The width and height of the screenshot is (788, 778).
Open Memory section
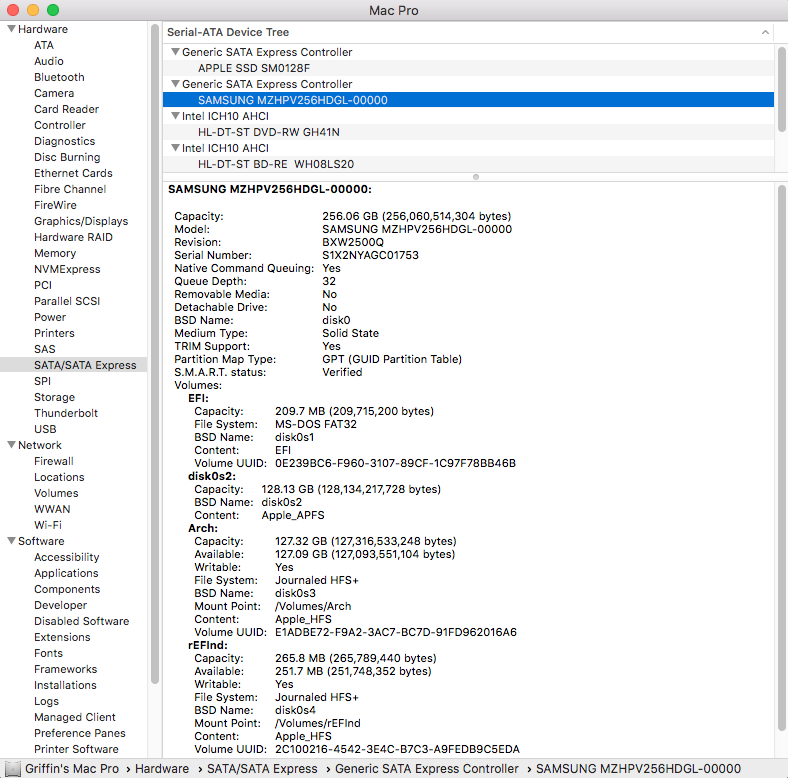point(55,253)
